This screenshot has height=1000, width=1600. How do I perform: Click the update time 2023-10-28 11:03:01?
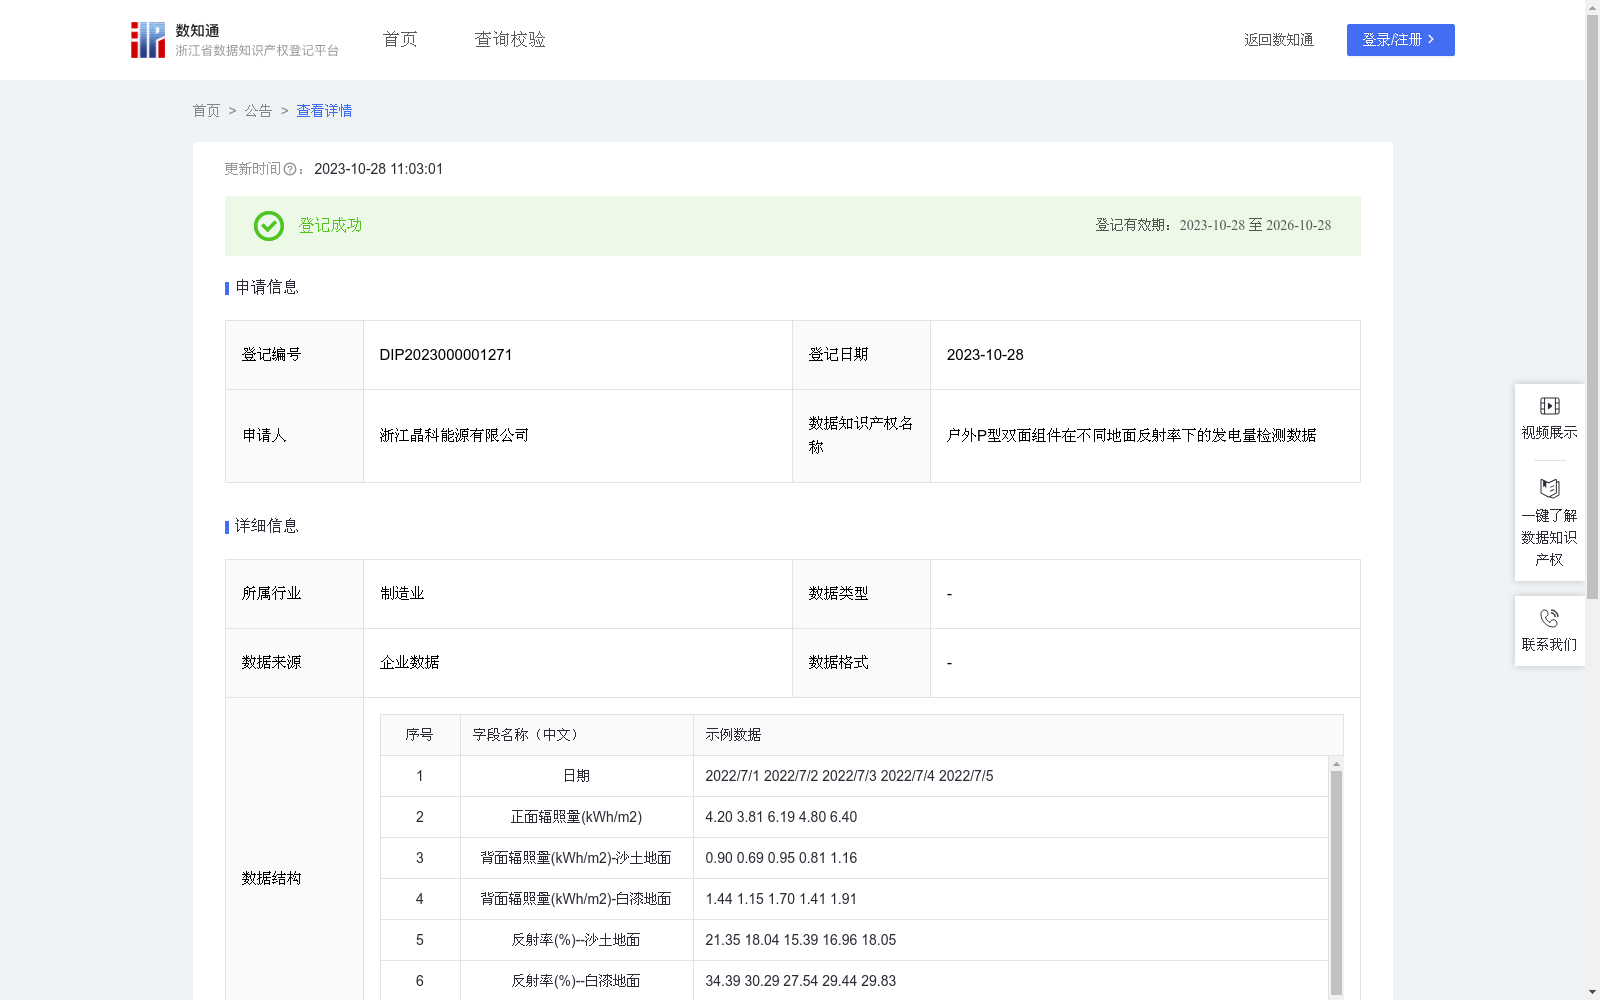(x=379, y=170)
